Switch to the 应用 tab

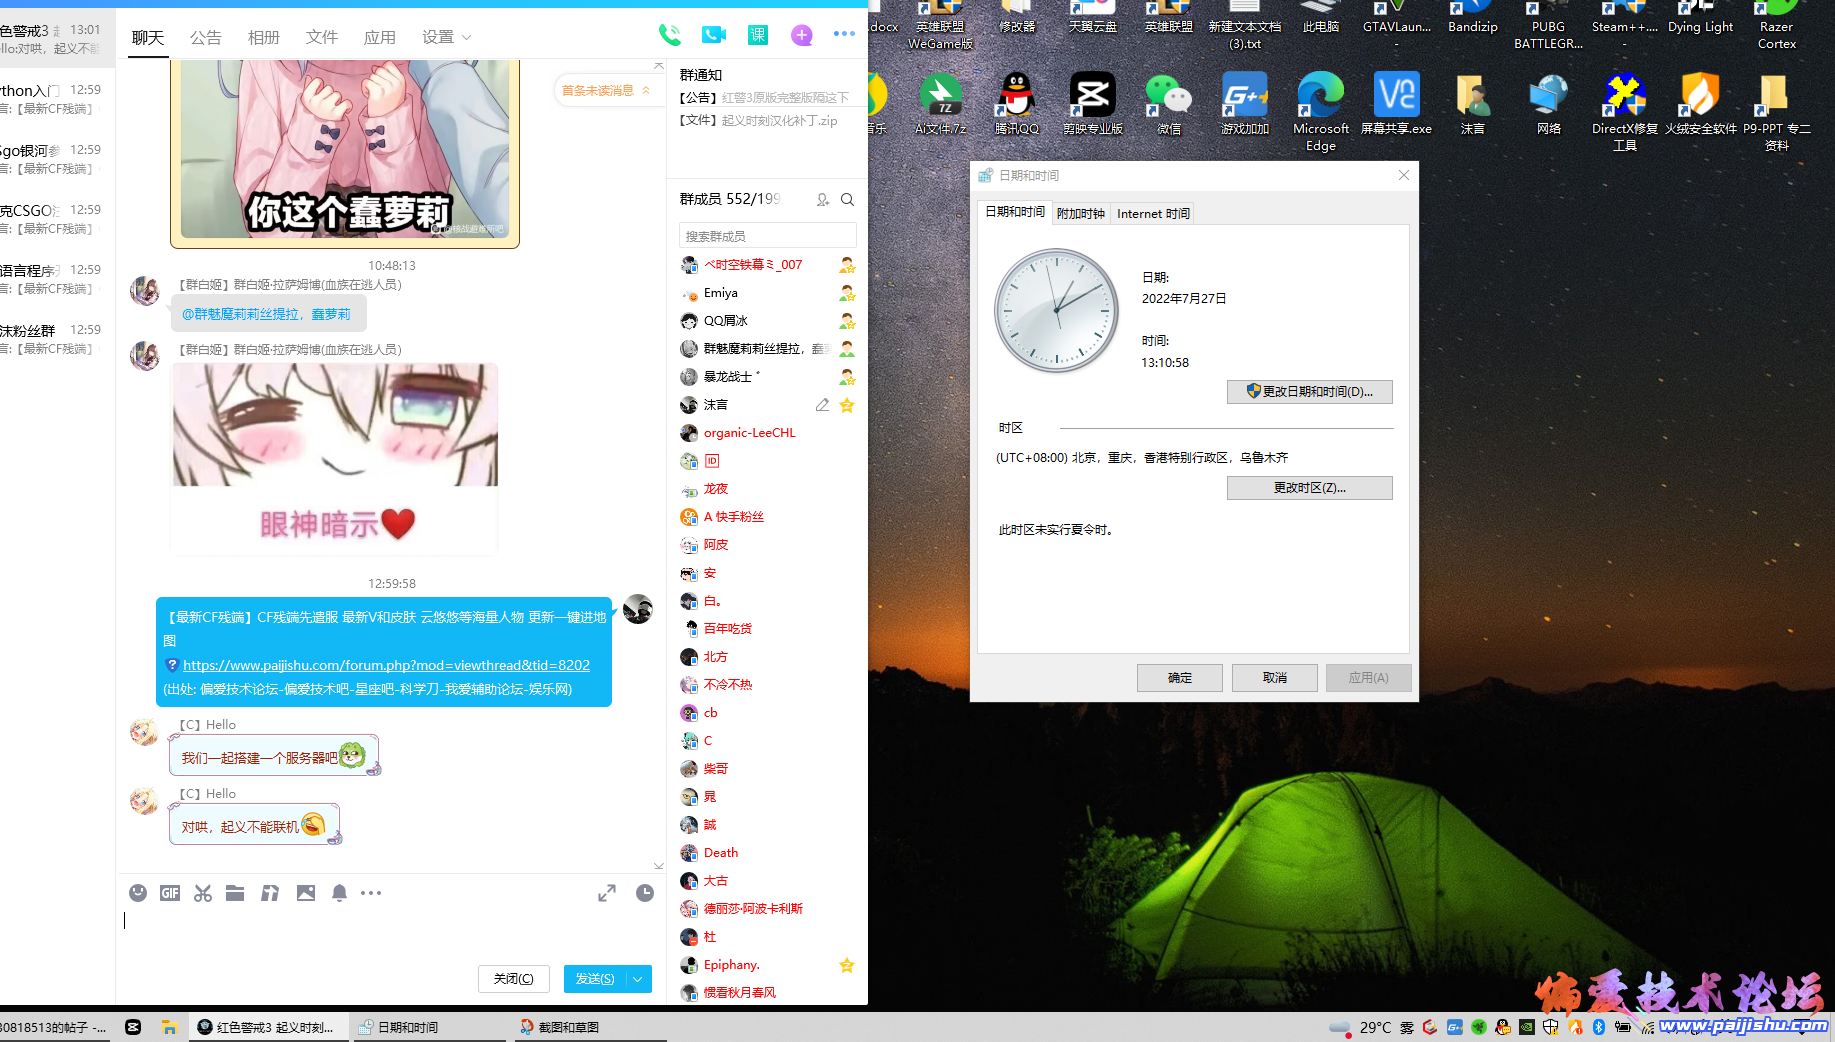pyautogui.click(x=380, y=37)
